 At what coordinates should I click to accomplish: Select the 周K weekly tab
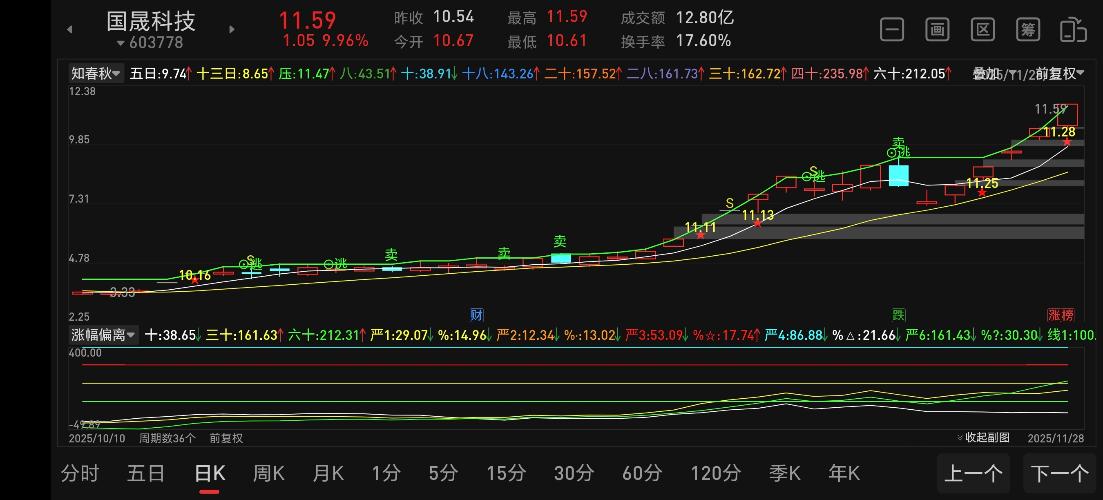pos(269,473)
